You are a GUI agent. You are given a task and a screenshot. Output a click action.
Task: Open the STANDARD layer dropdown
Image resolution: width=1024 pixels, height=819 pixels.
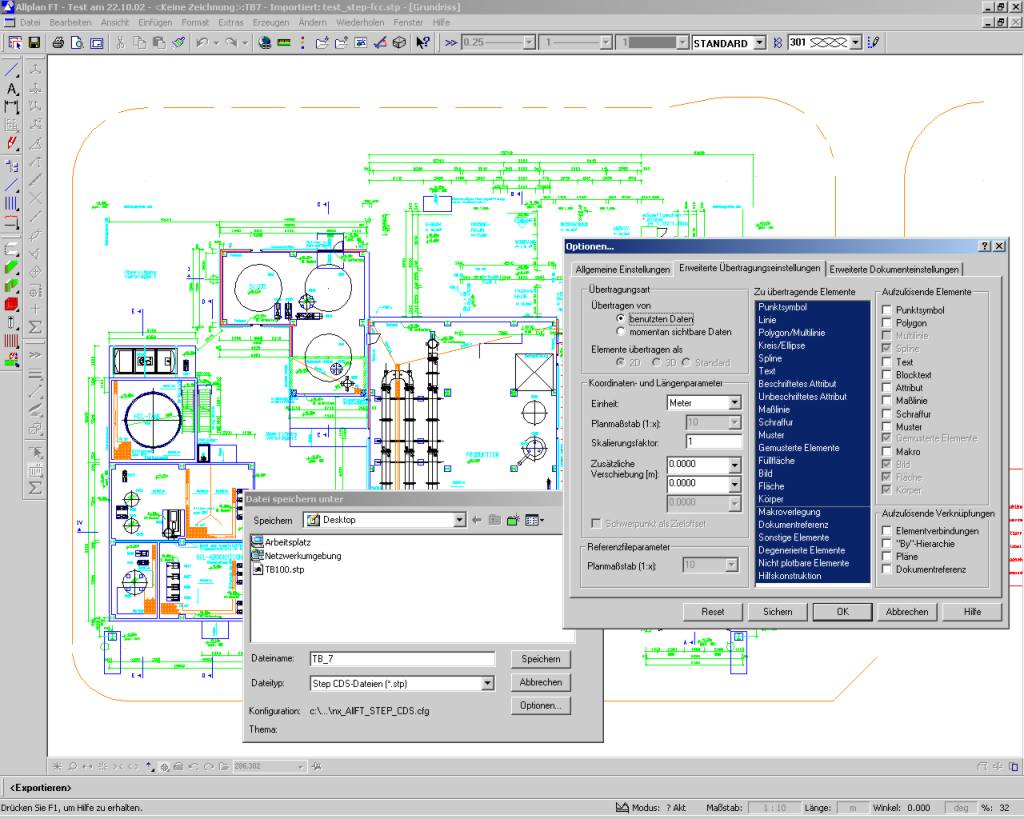759,43
